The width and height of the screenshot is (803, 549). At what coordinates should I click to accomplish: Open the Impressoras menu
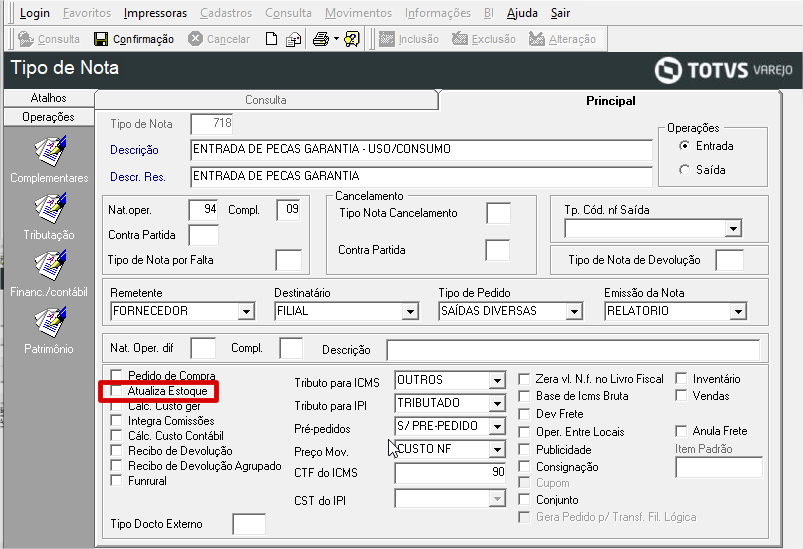click(155, 13)
